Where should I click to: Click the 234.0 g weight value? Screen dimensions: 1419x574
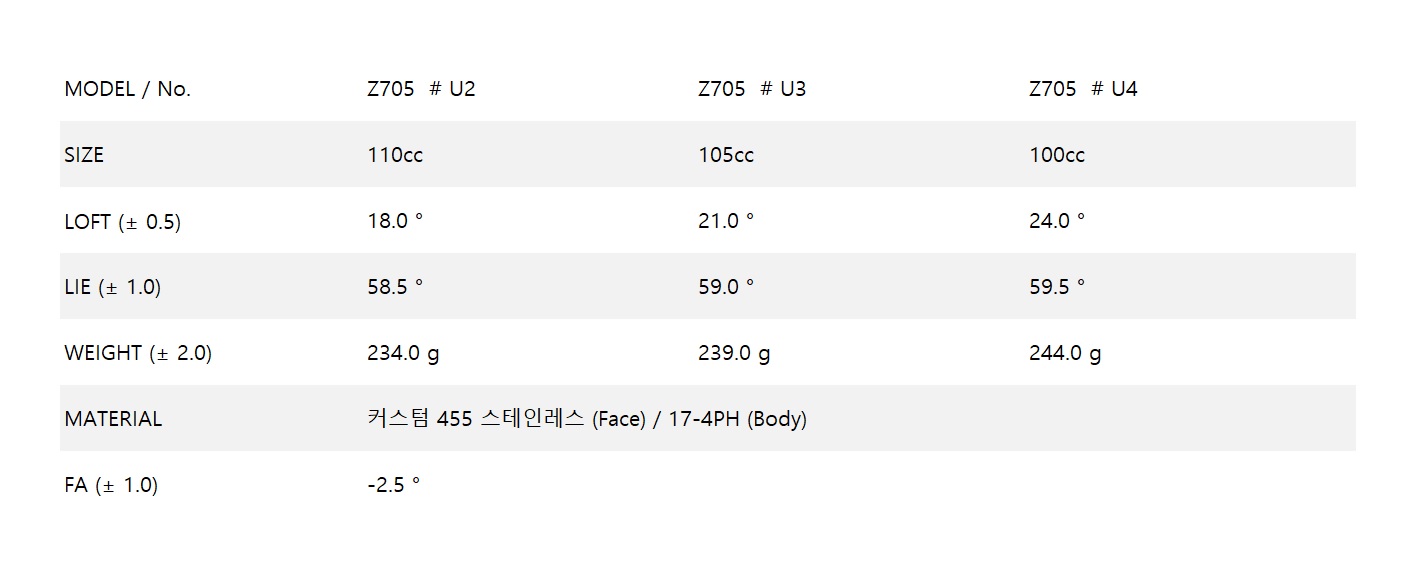(x=403, y=353)
